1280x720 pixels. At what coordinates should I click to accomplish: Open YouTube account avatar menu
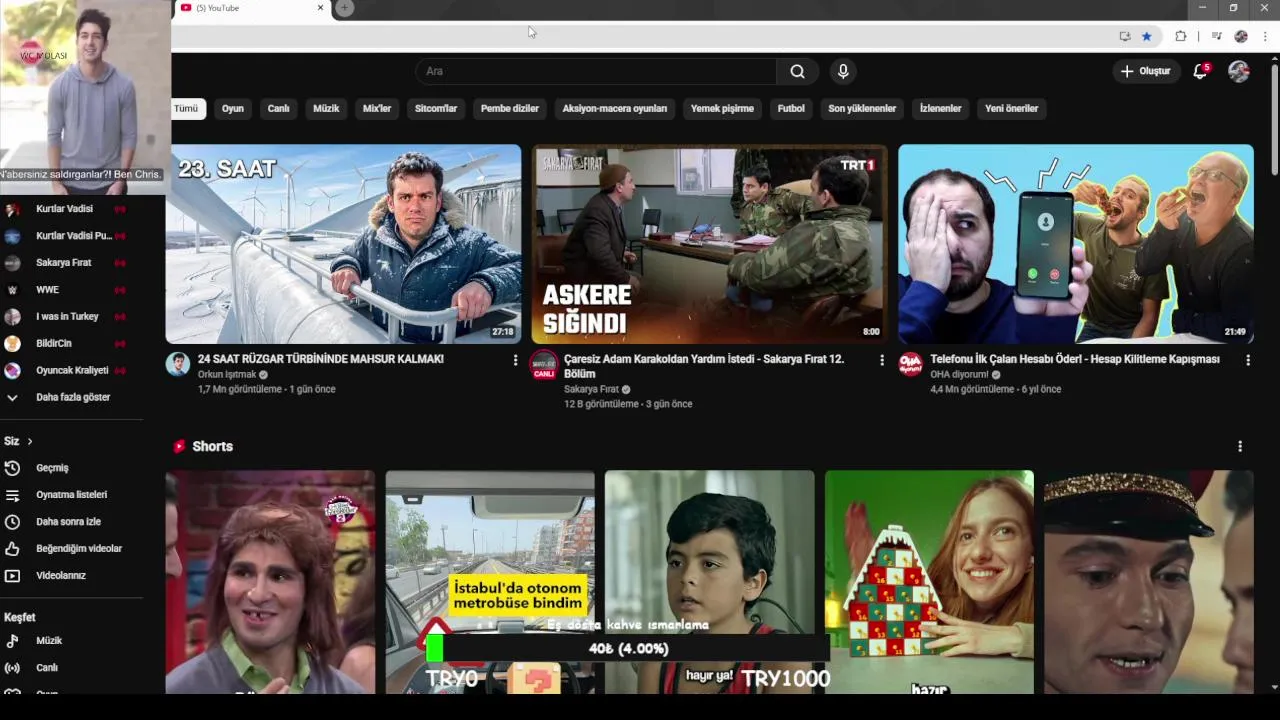[1239, 71]
